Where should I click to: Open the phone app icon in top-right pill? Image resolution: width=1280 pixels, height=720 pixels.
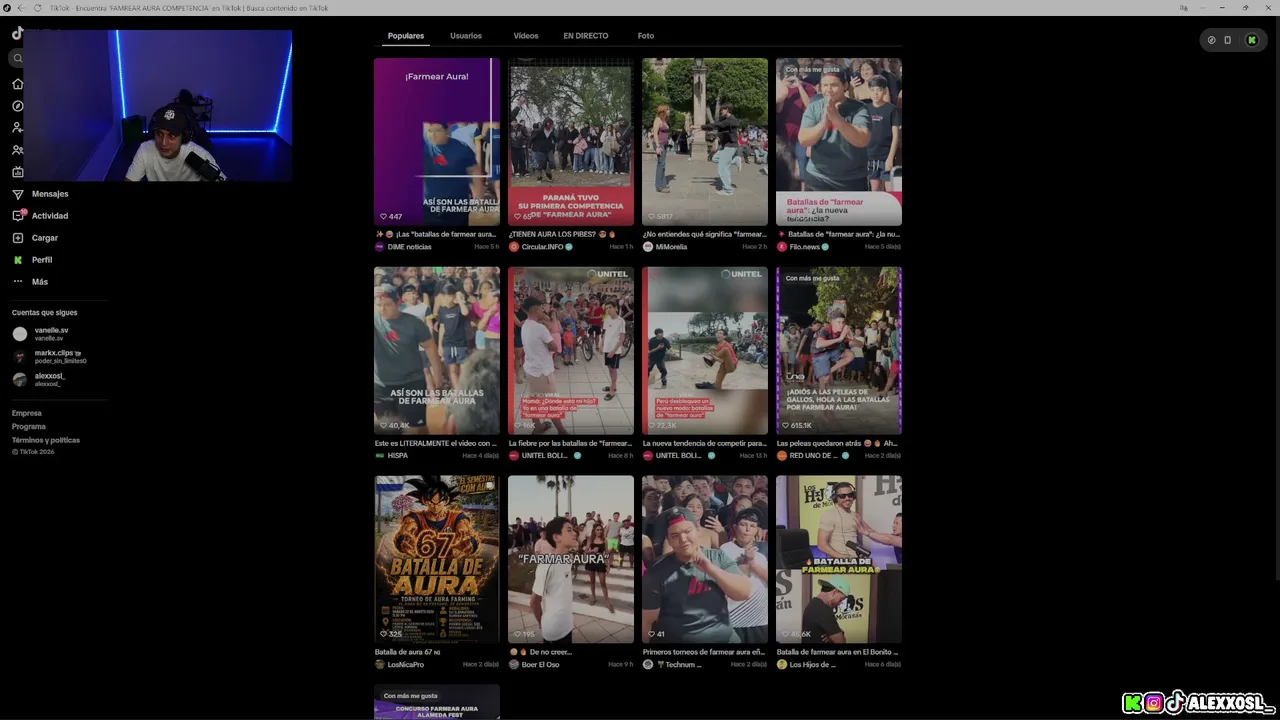(x=1228, y=40)
